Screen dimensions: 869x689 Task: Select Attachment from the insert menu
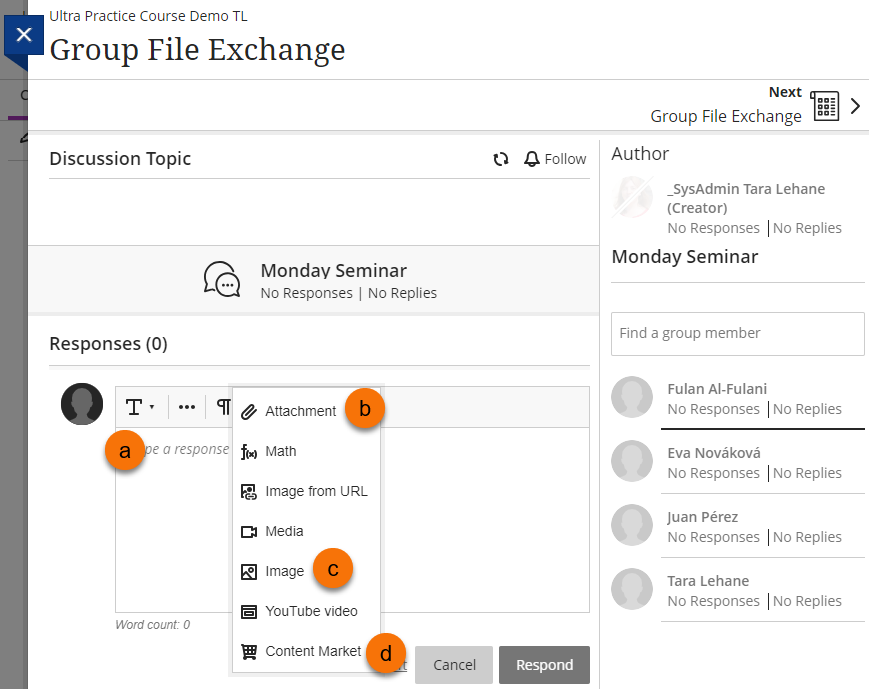300,411
